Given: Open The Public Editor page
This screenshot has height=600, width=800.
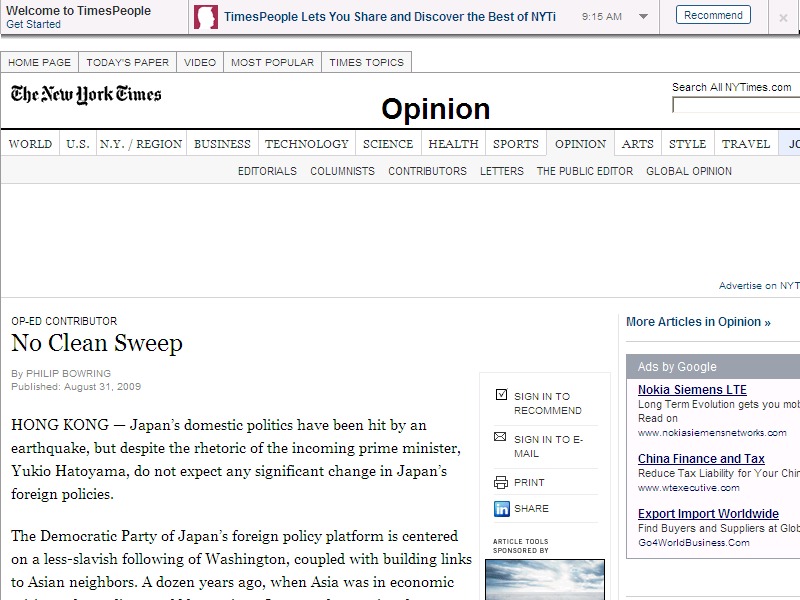Looking at the screenshot, I should coord(585,171).
